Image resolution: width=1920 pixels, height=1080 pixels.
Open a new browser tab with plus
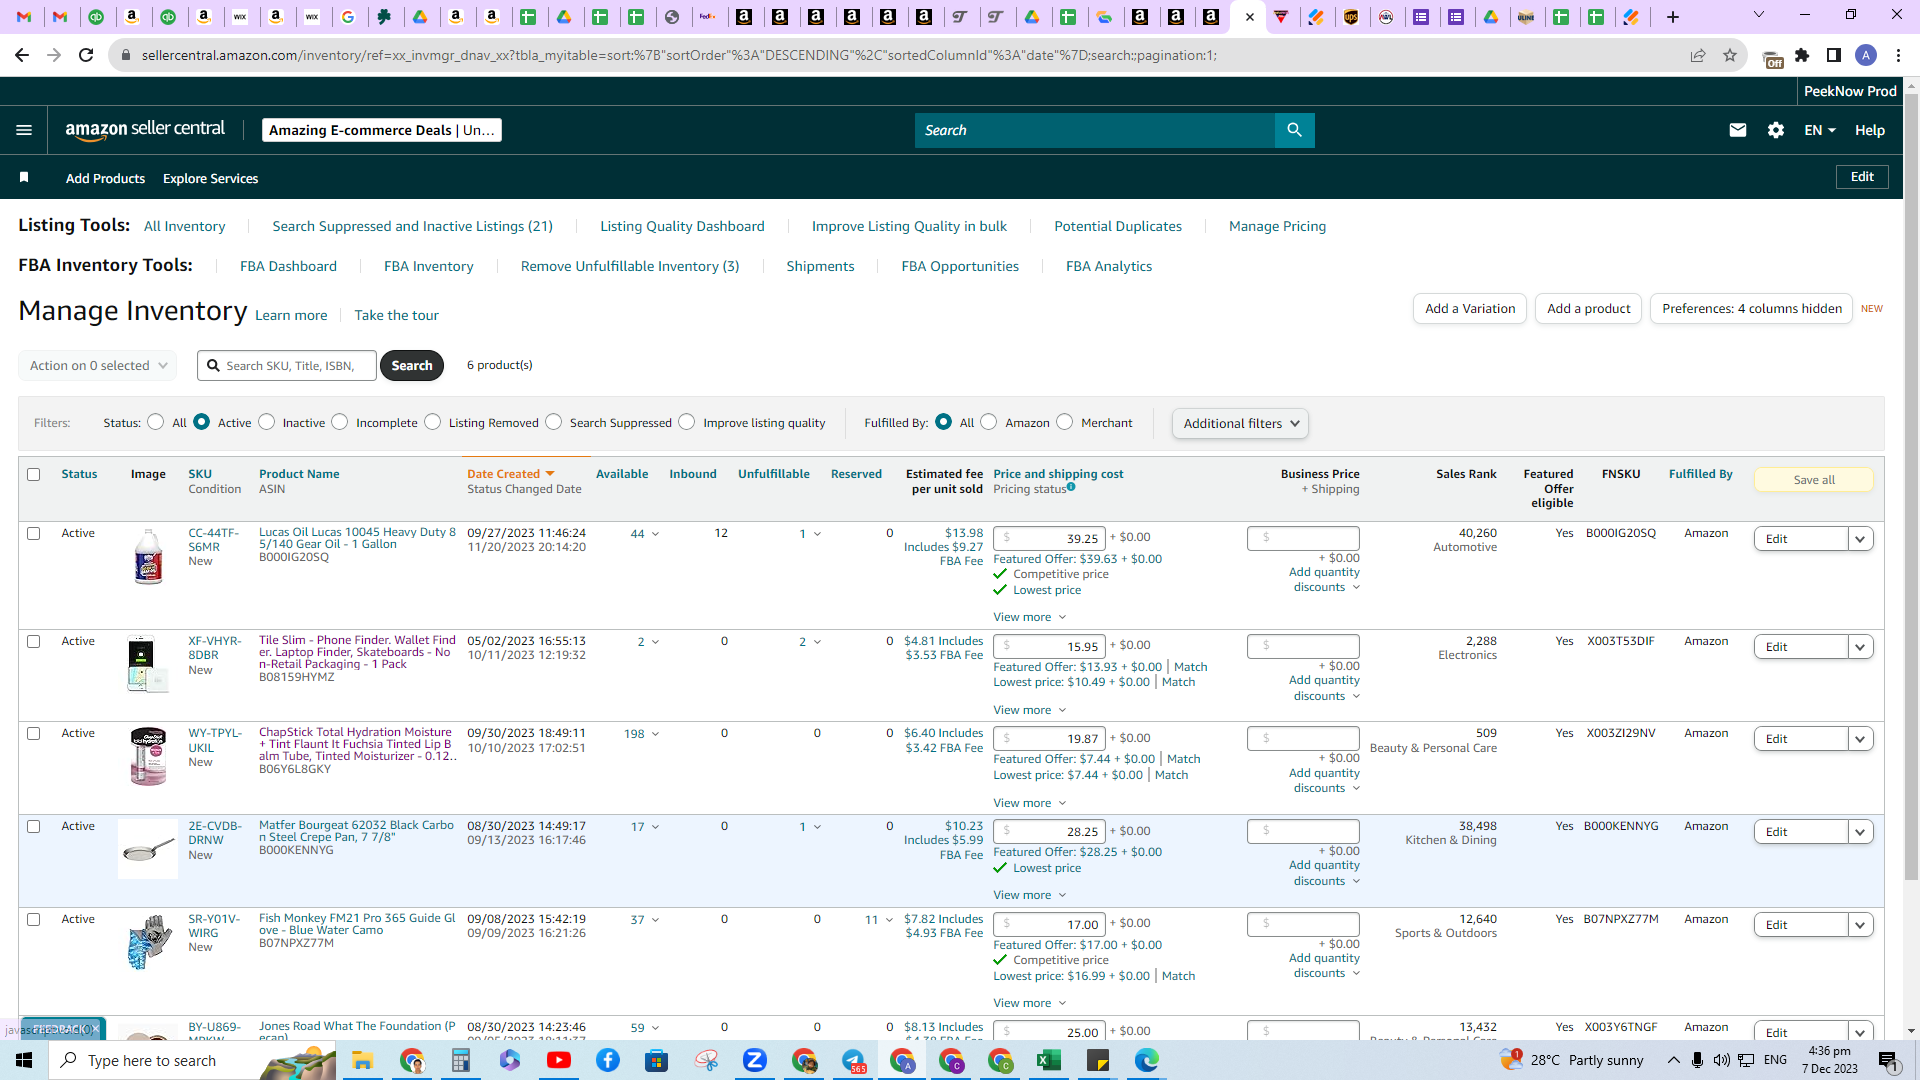tap(1673, 17)
